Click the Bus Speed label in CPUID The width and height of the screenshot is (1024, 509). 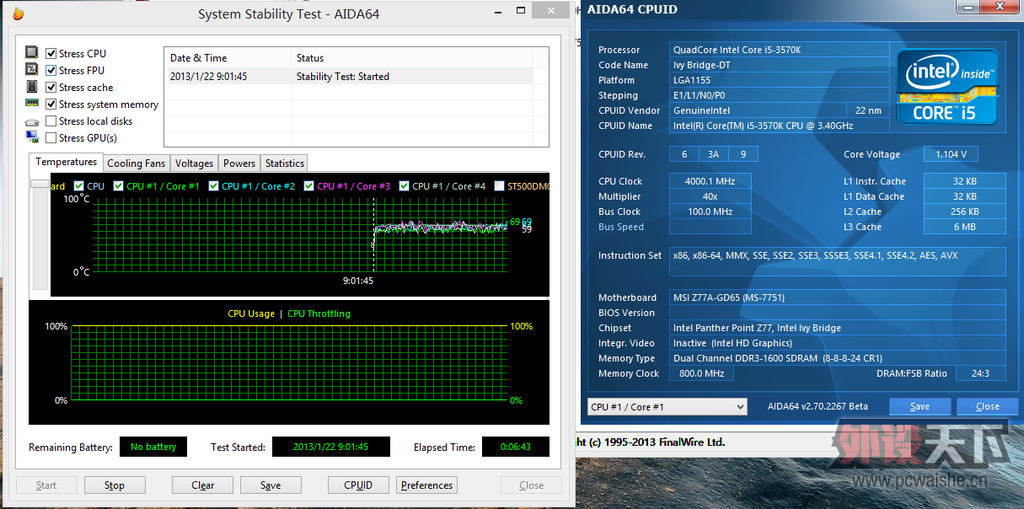click(x=621, y=227)
